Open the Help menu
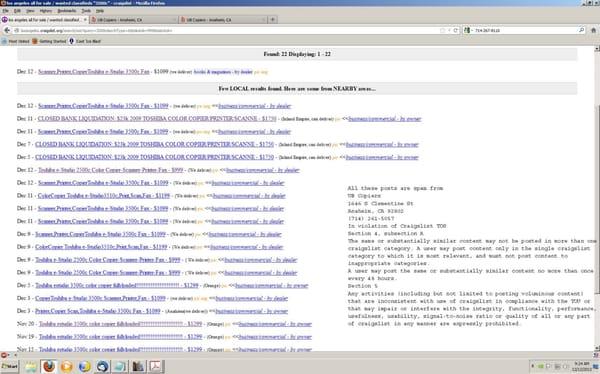Viewport: 600px width, 374px height. (x=99, y=11)
